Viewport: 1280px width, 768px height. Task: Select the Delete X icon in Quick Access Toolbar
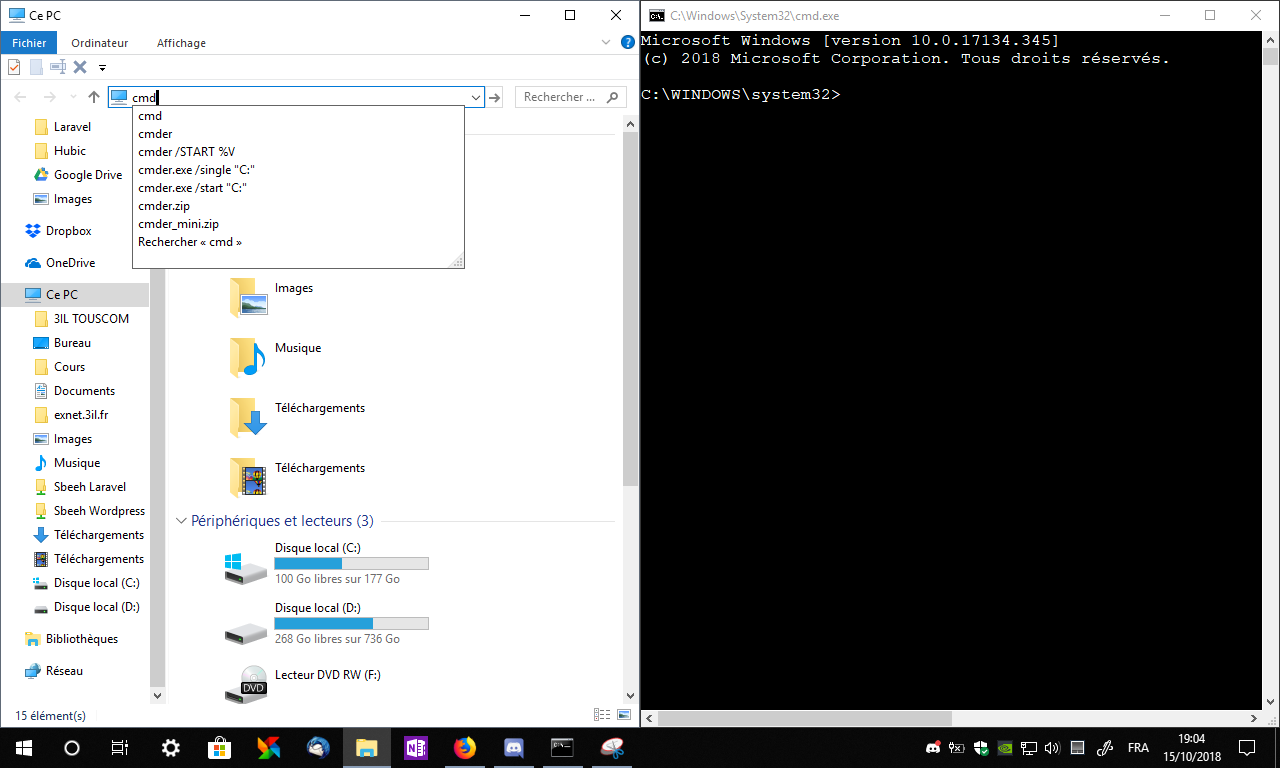(x=80, y=67)
